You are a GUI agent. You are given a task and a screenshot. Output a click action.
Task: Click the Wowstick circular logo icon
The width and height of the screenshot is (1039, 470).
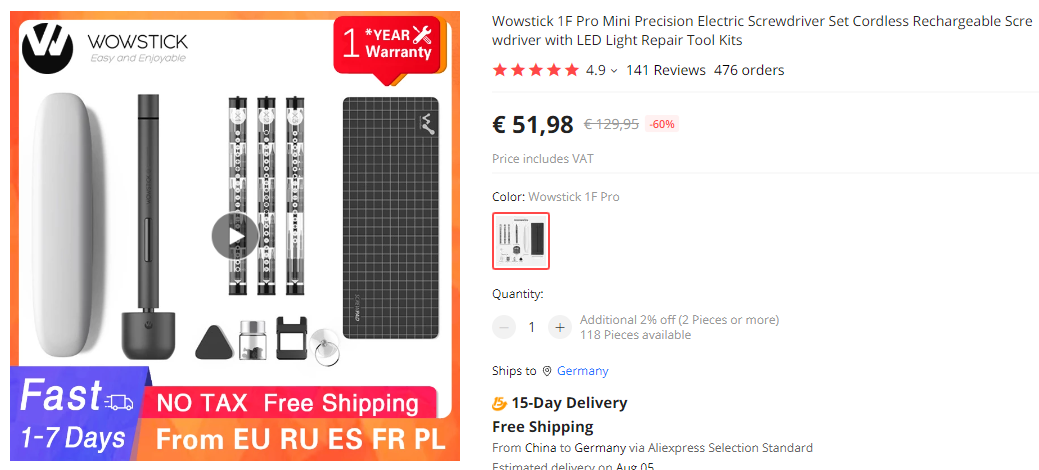48,44
